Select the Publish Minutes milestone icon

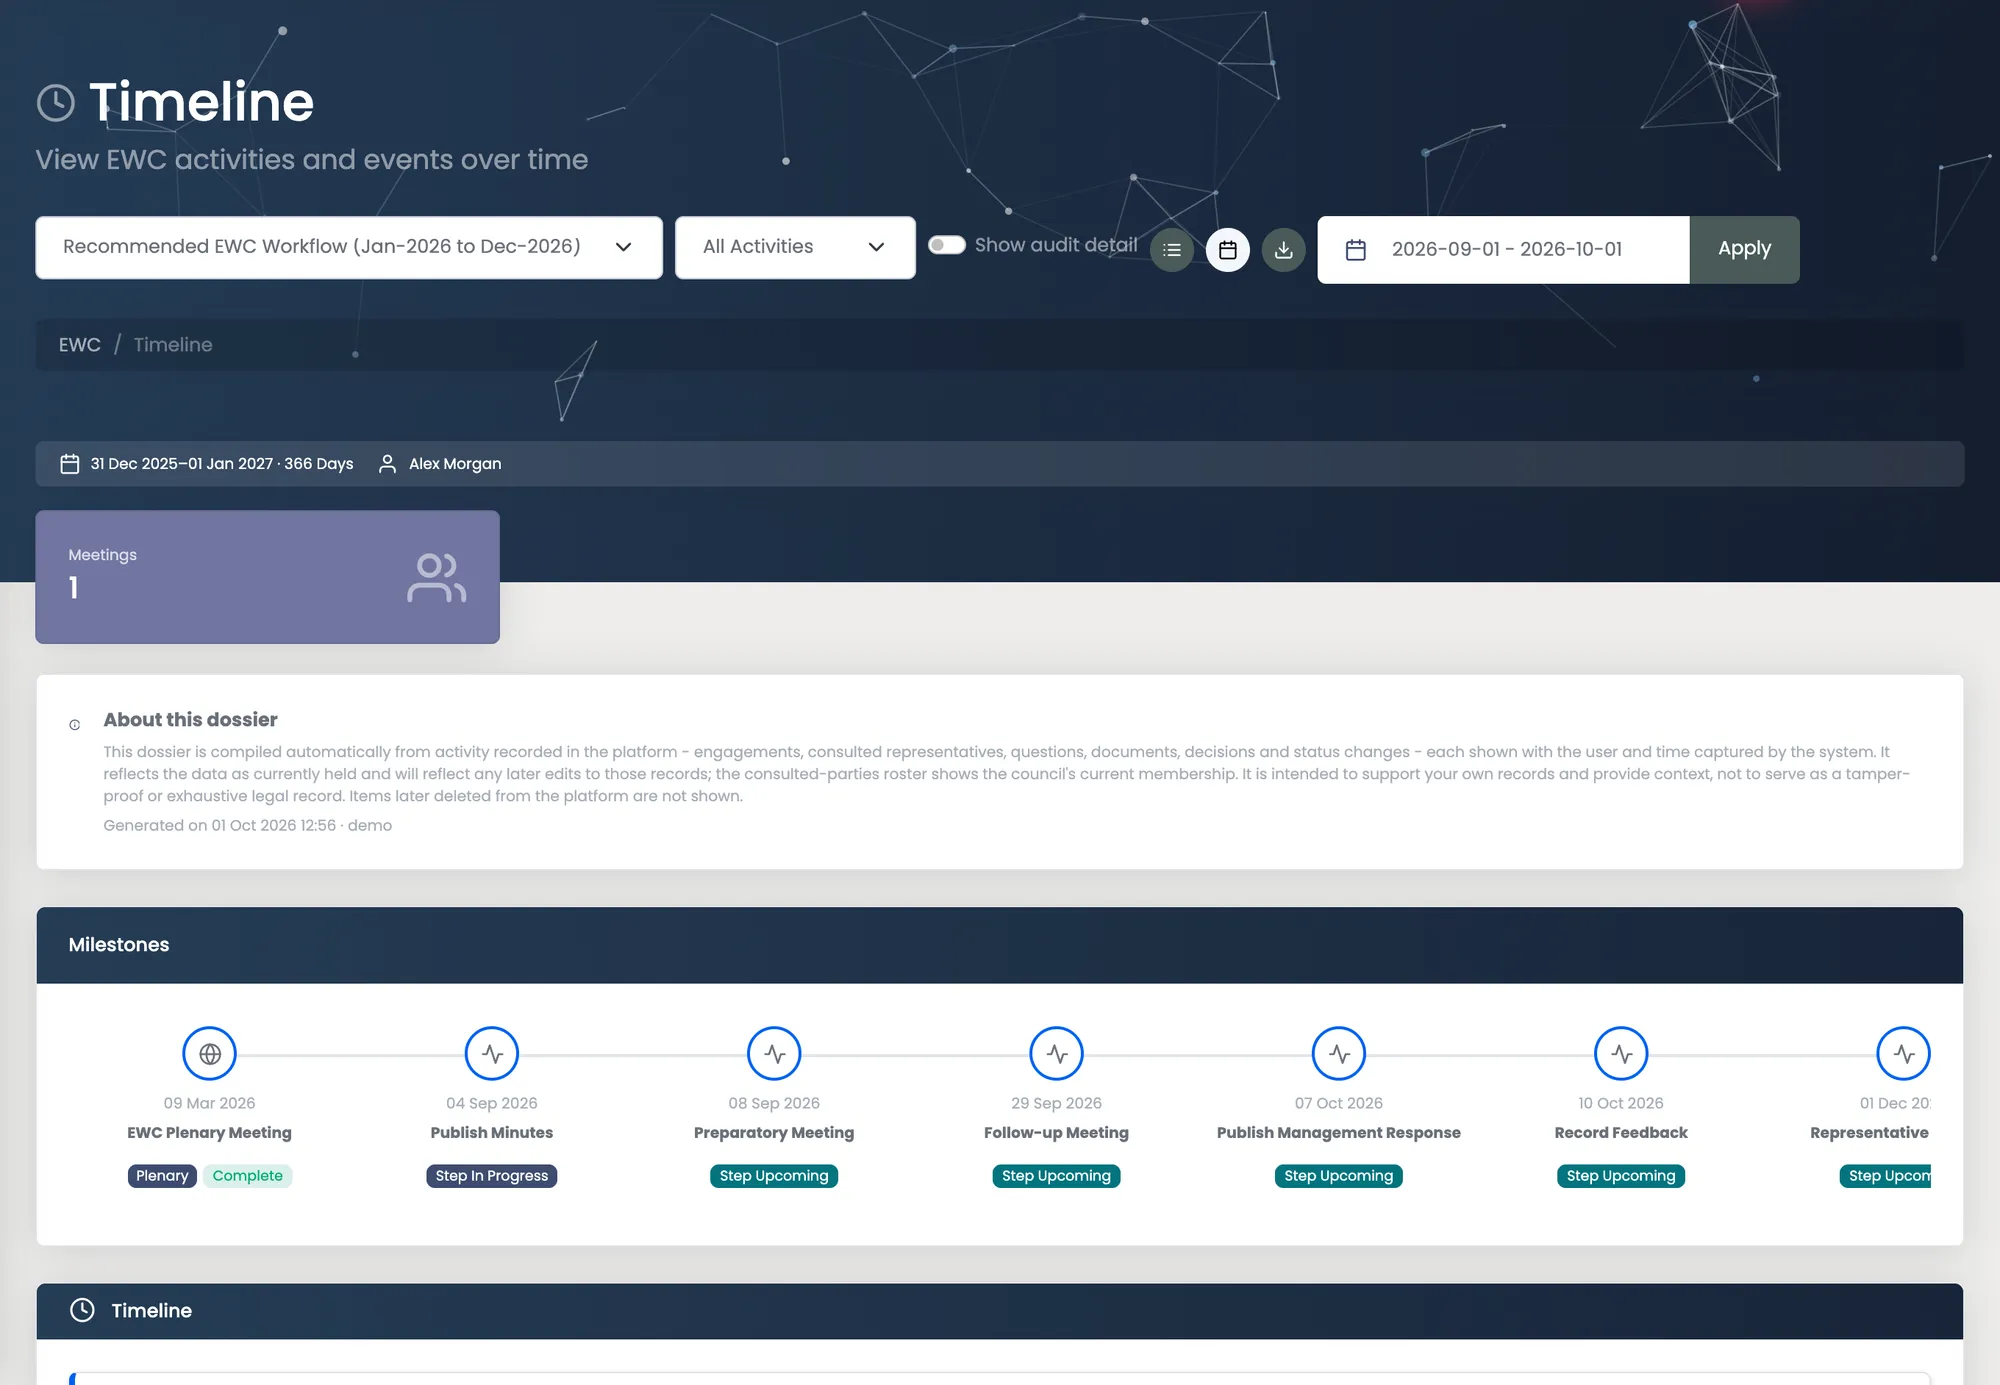[x=492, y=1053]
